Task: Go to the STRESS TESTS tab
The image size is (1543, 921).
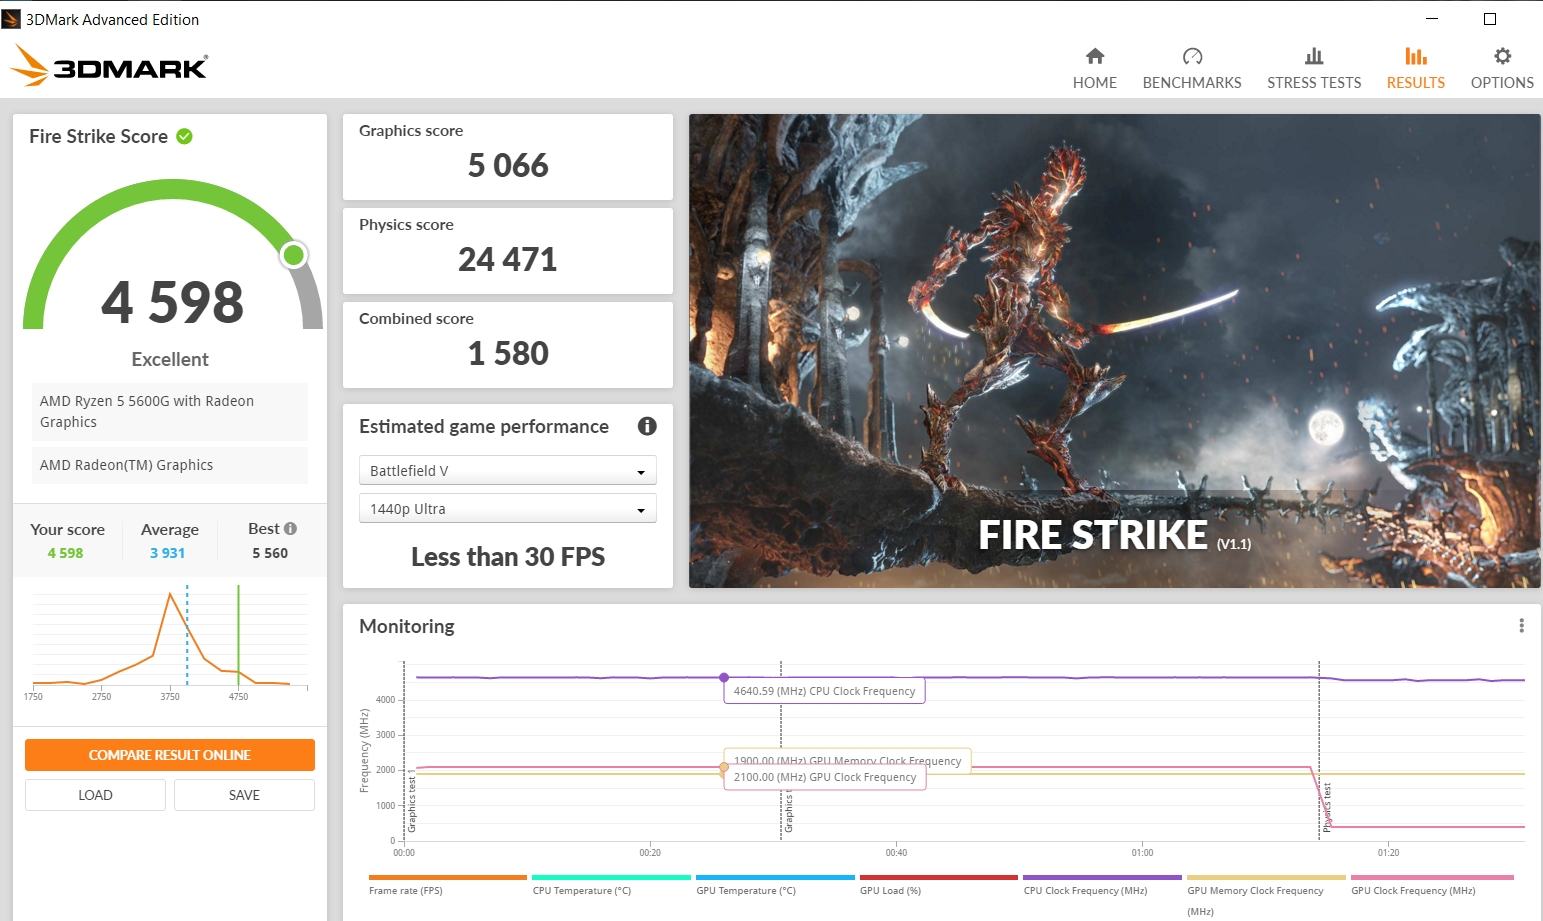Action: pos(1314,69)
